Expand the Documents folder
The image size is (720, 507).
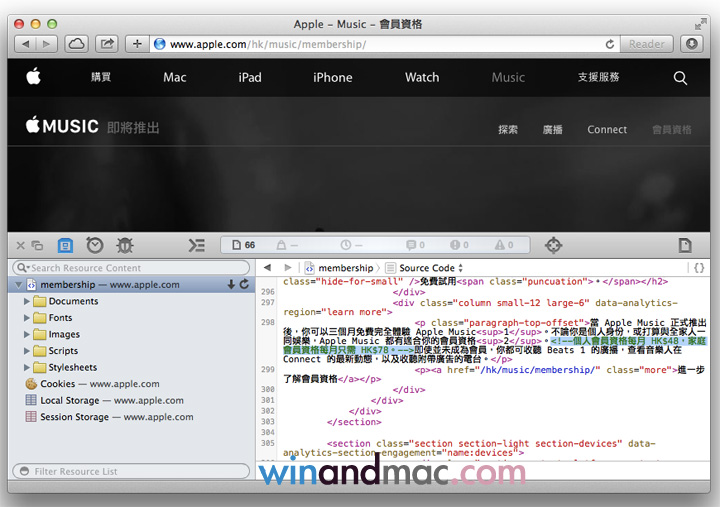coord(28,301)
